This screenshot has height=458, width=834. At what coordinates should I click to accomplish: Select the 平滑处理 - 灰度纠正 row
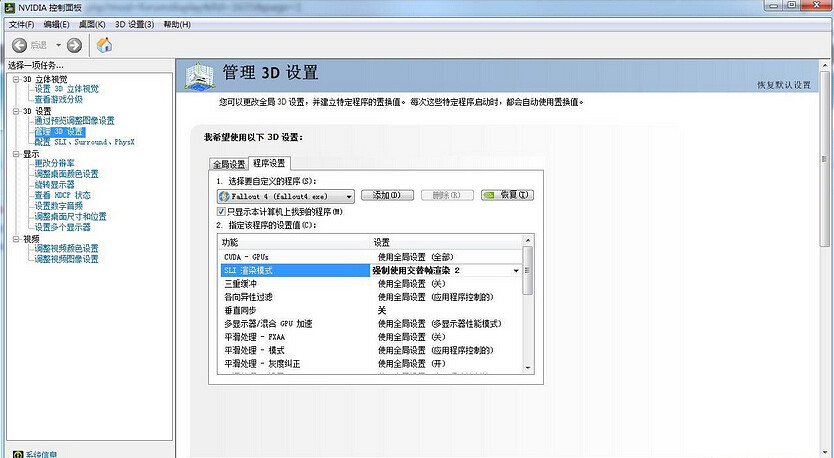(371, 364)
